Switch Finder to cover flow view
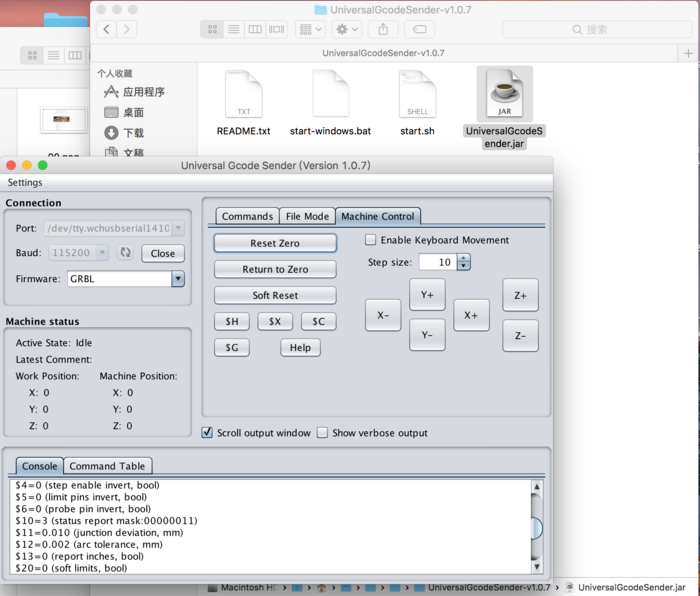The image size is (700, 596). [x=276, y=29]
